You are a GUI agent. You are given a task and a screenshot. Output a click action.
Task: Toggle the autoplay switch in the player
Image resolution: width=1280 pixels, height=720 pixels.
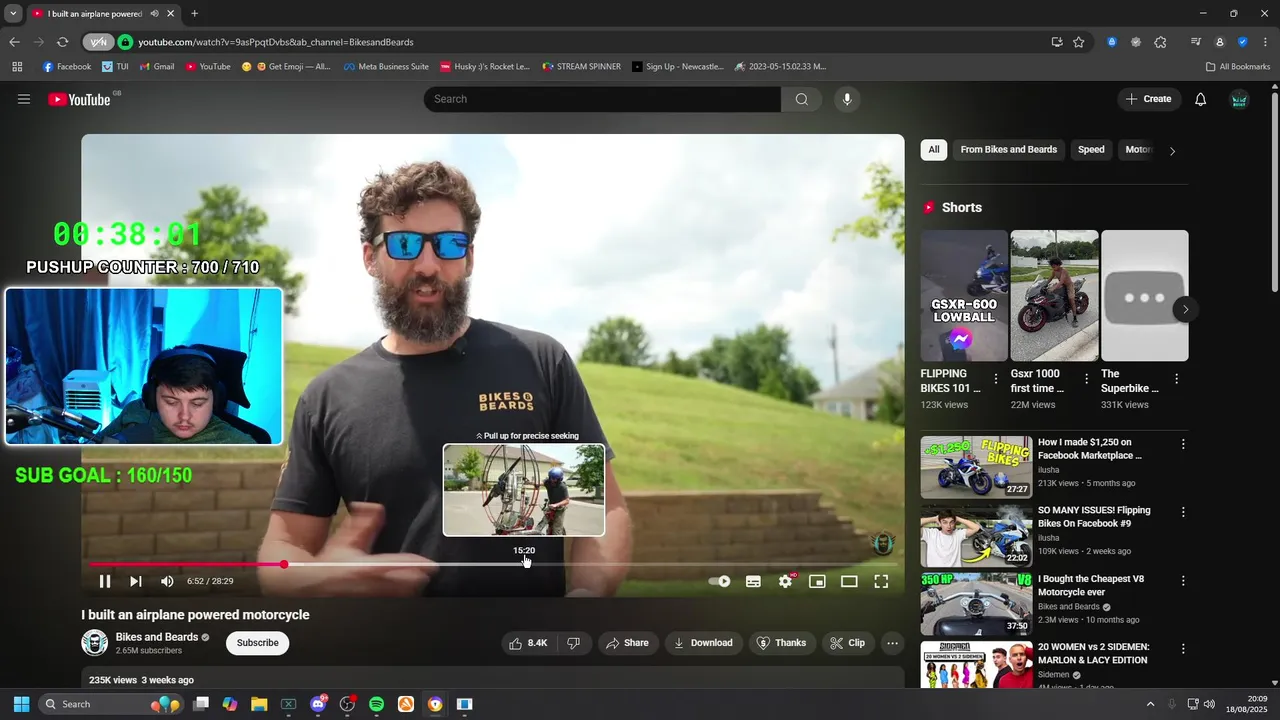point(719,581)
